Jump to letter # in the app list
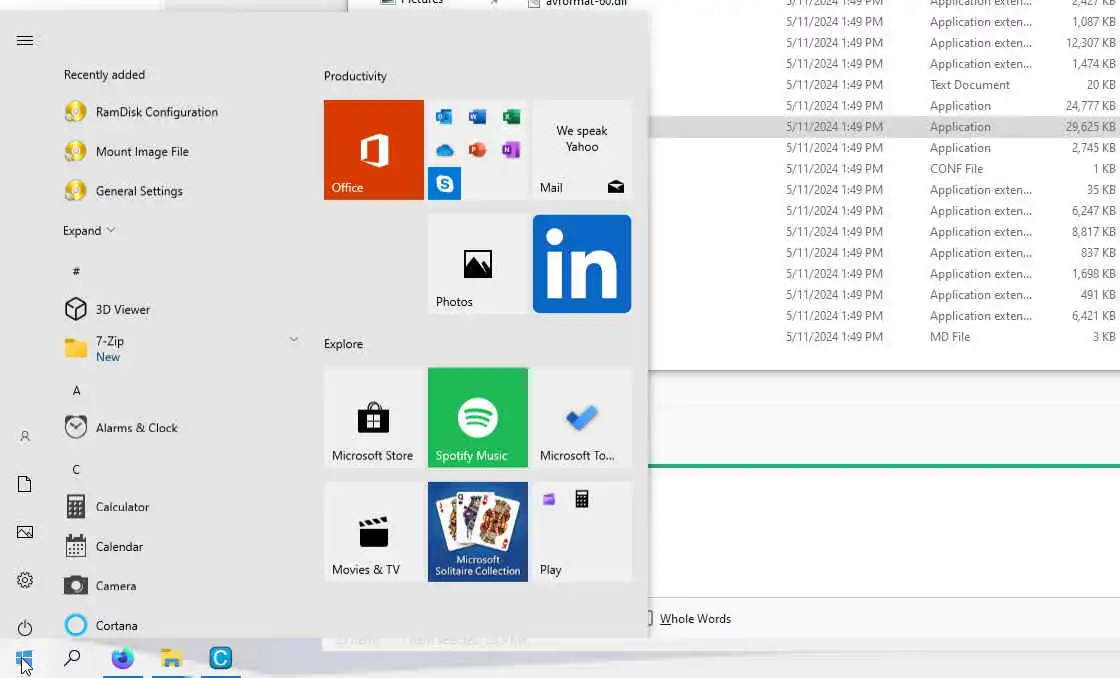The width and height of the screenshot is (1120, 678). coord(76,271)
